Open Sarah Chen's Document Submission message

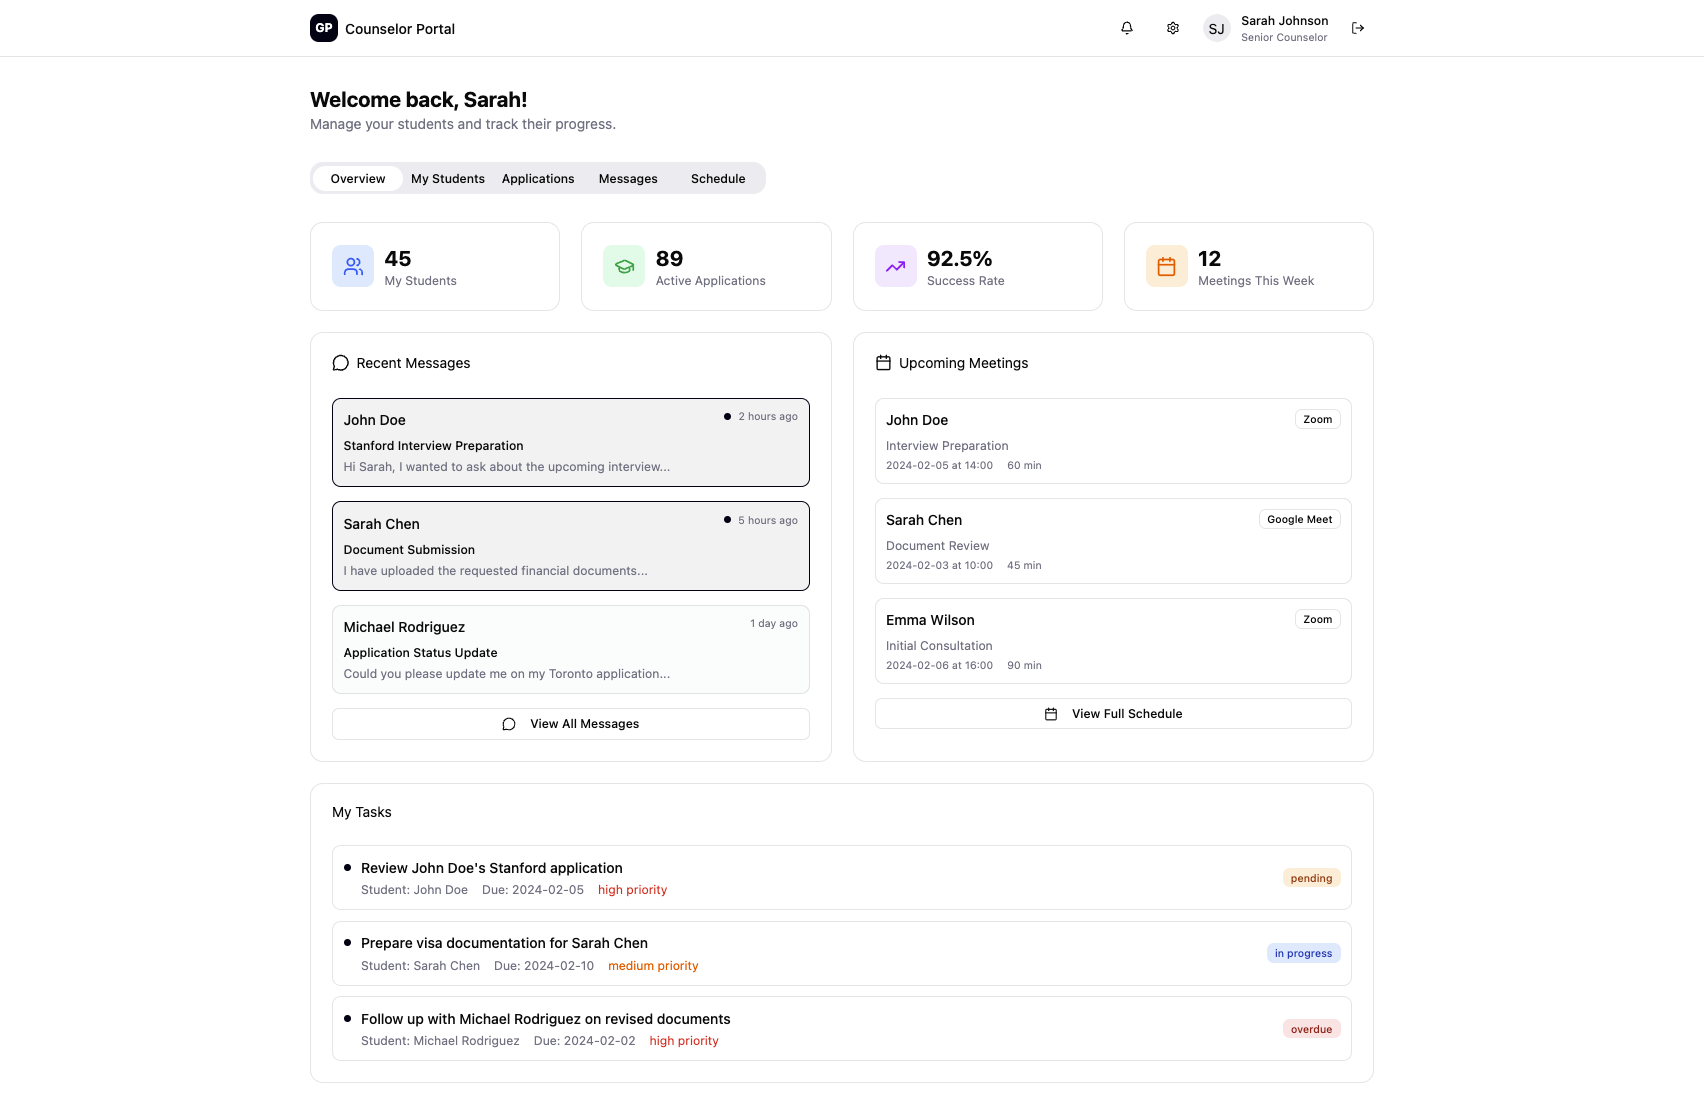click(570, 547)
